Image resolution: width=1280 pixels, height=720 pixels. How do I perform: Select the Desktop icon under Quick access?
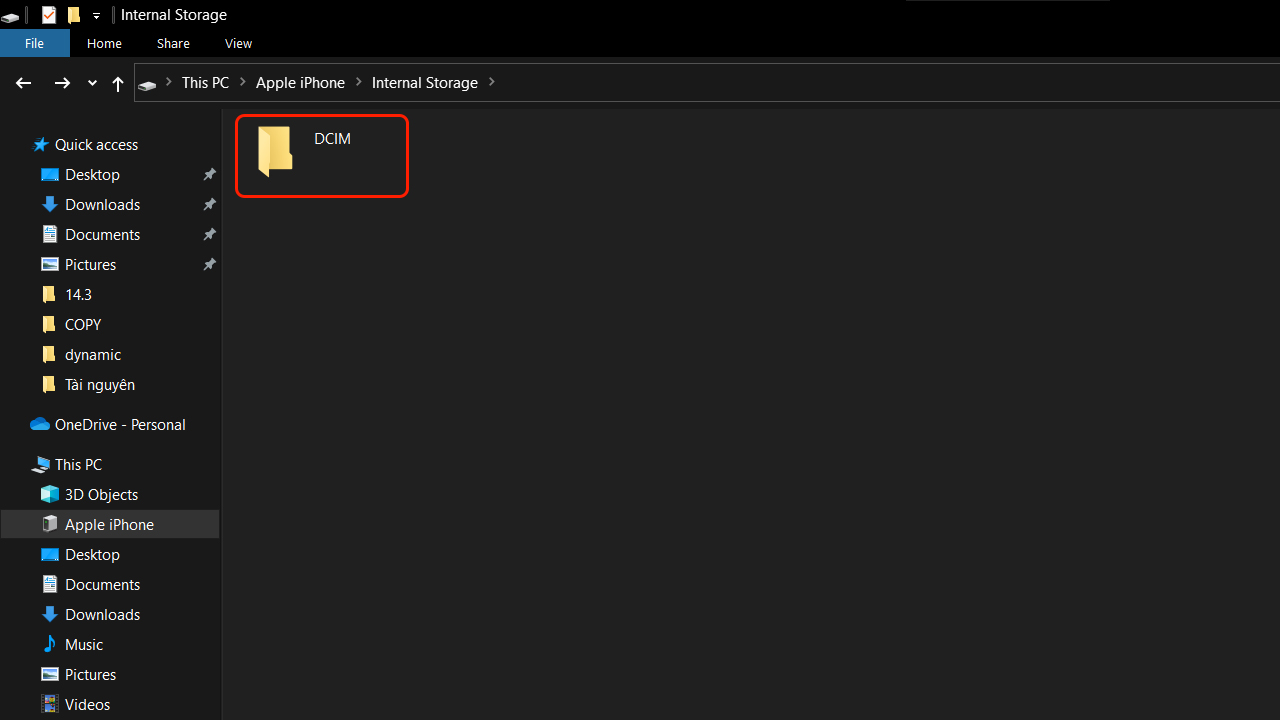coord(50,175)
